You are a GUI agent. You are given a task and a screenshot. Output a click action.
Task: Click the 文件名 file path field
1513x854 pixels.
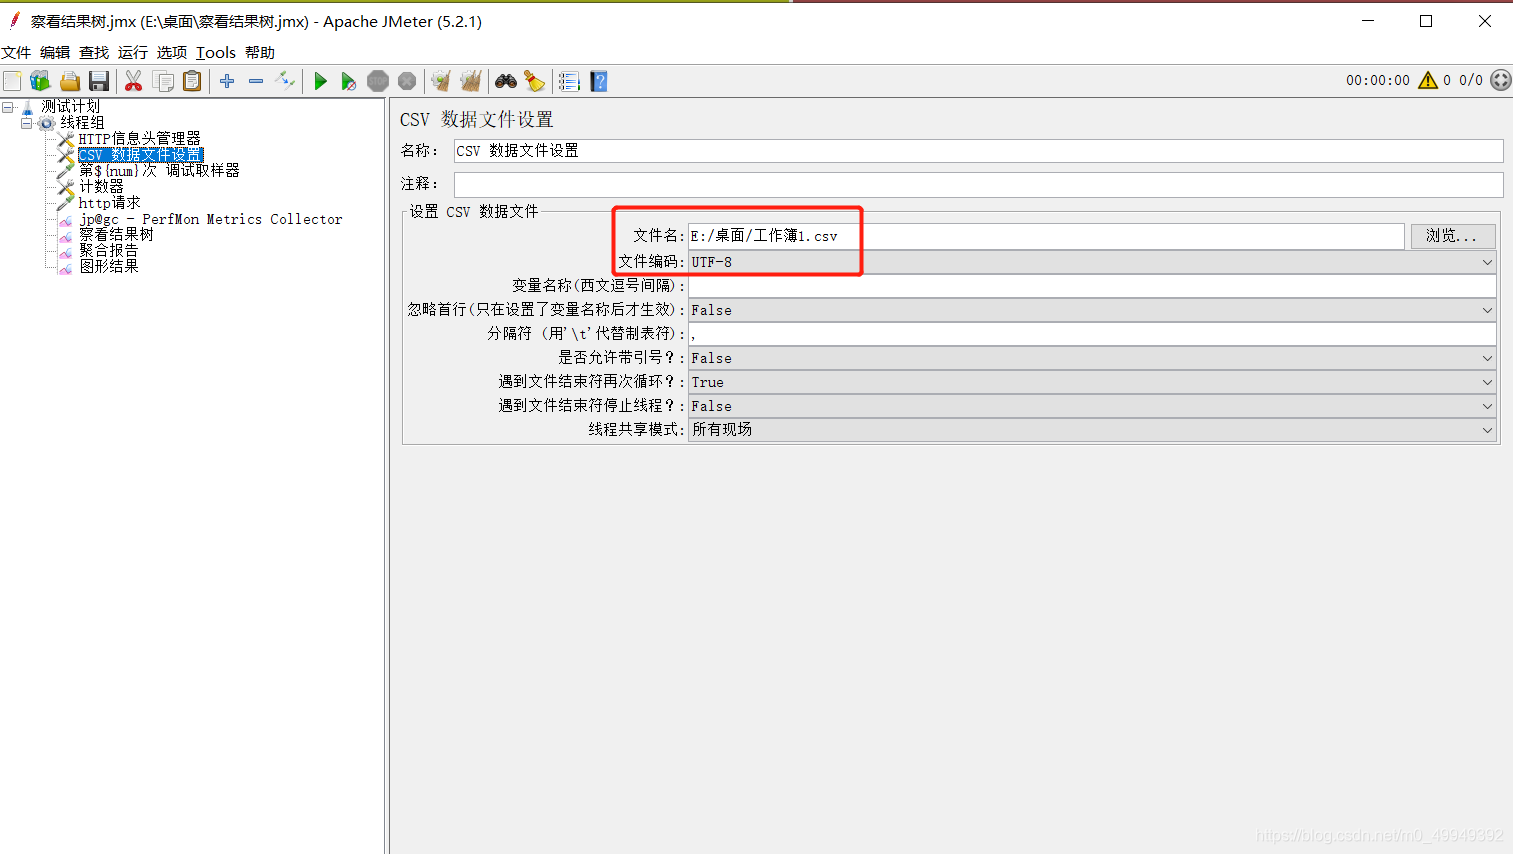tap(1046, 236)
